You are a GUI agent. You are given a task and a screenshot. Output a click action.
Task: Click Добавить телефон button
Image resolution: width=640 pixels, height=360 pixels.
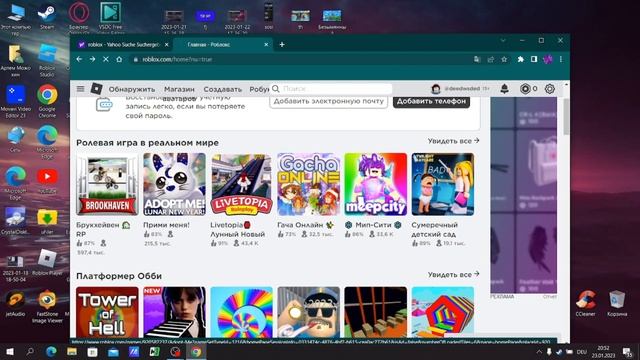431,101
